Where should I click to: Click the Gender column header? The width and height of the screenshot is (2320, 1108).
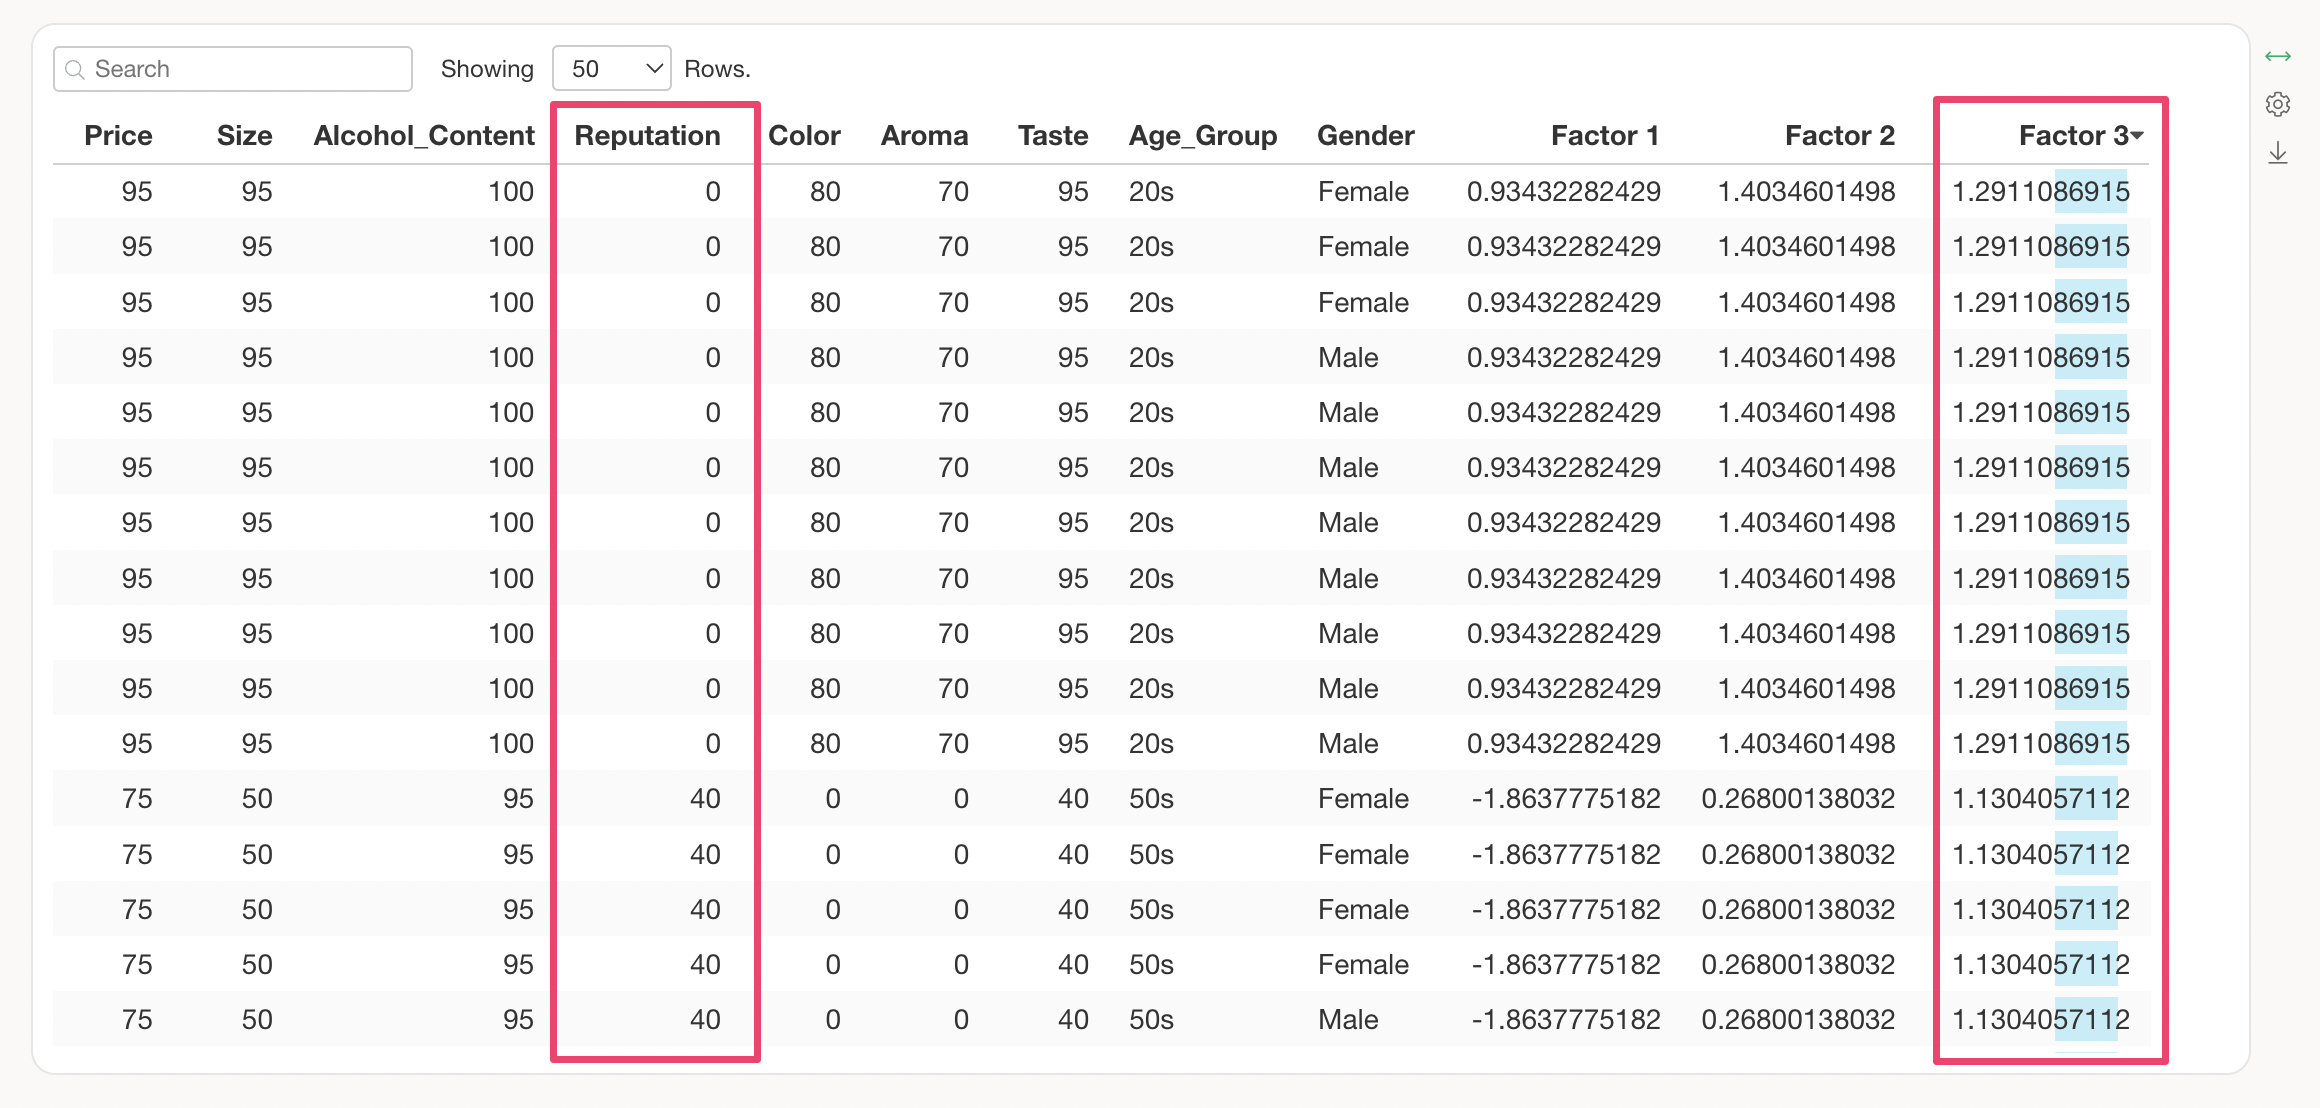point(1365,135)
